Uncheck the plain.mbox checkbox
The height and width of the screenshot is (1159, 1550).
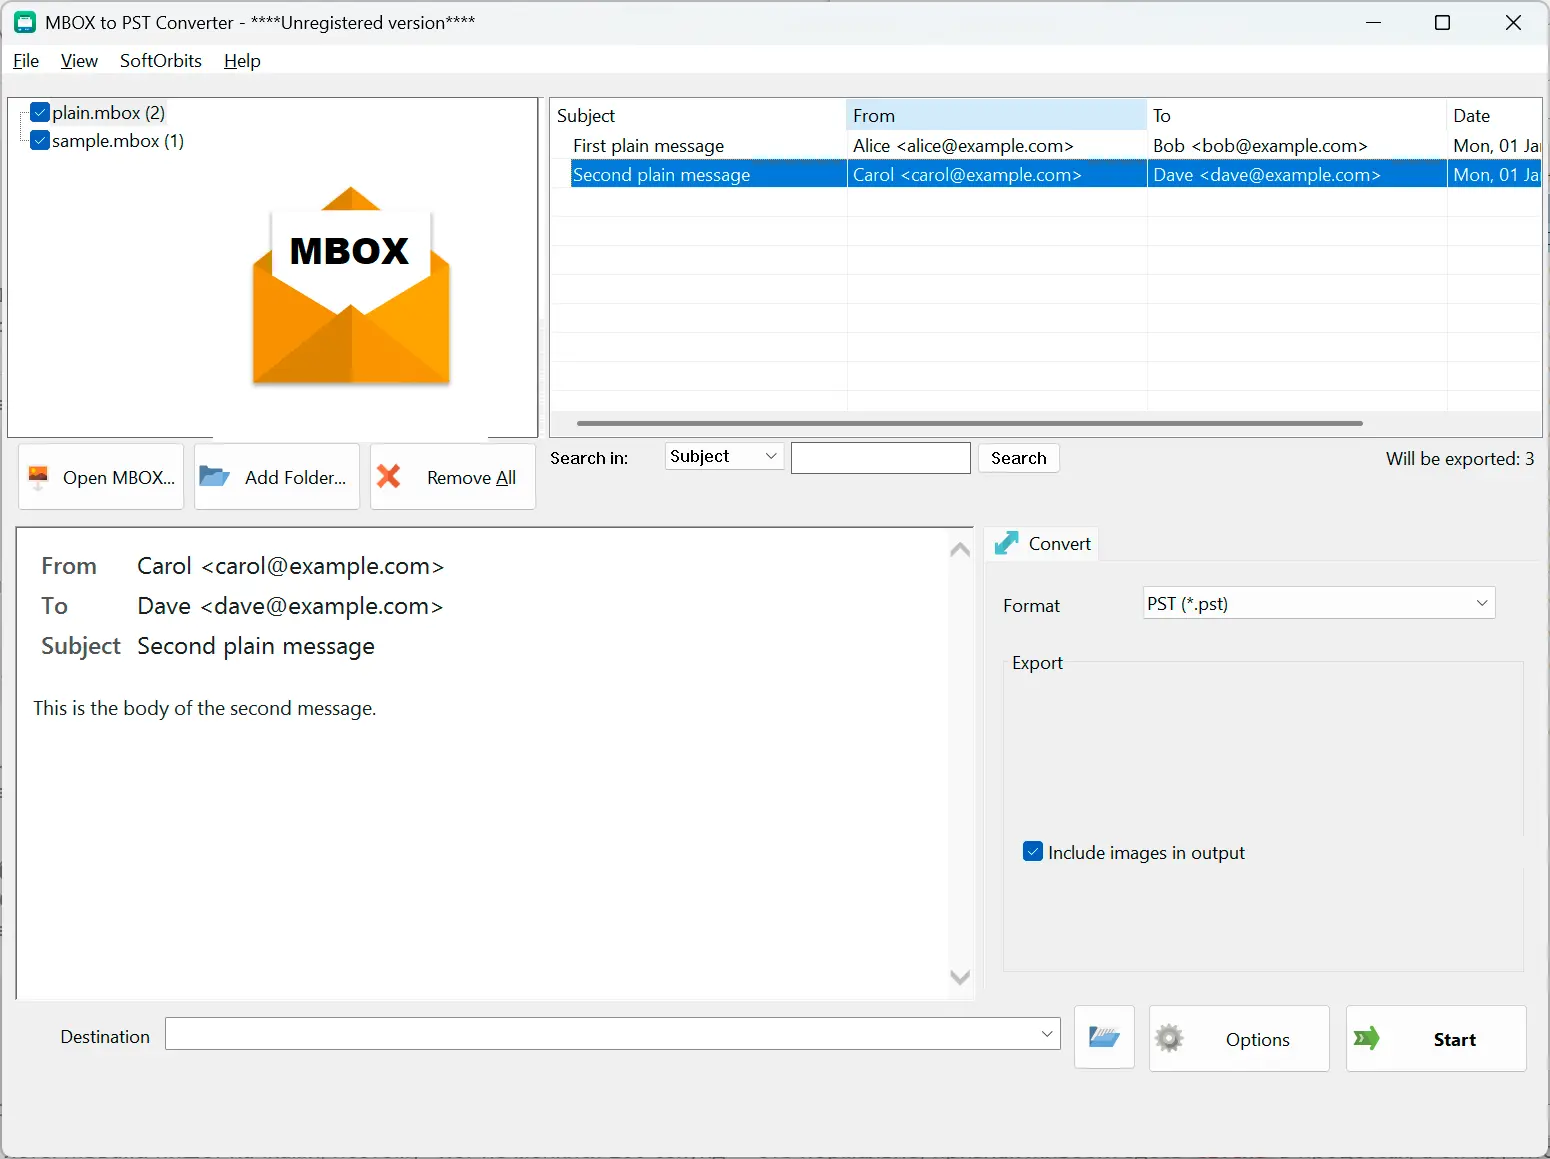click(x=40, y=112)
